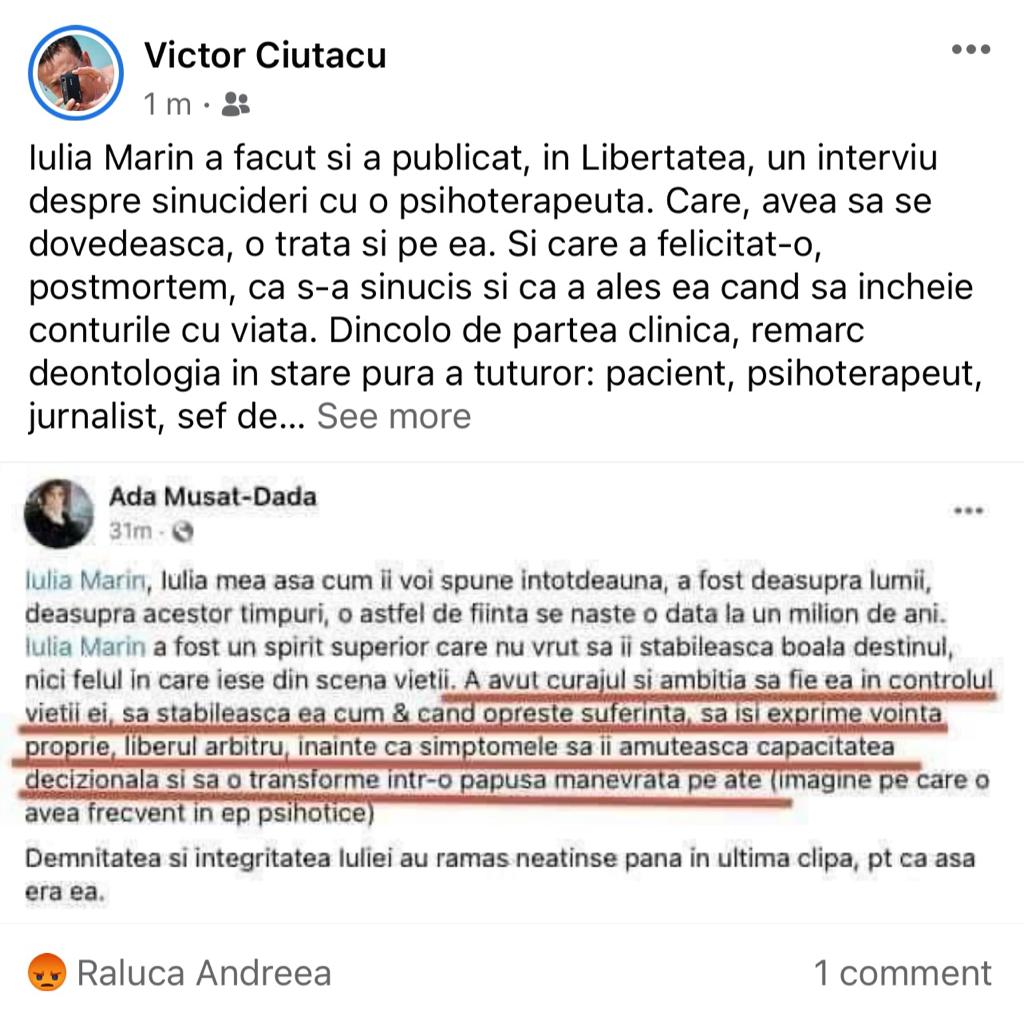Click the Ada Musat-Dada name
Viewport: 1024px width, 1016px height.
pos(213,497)
